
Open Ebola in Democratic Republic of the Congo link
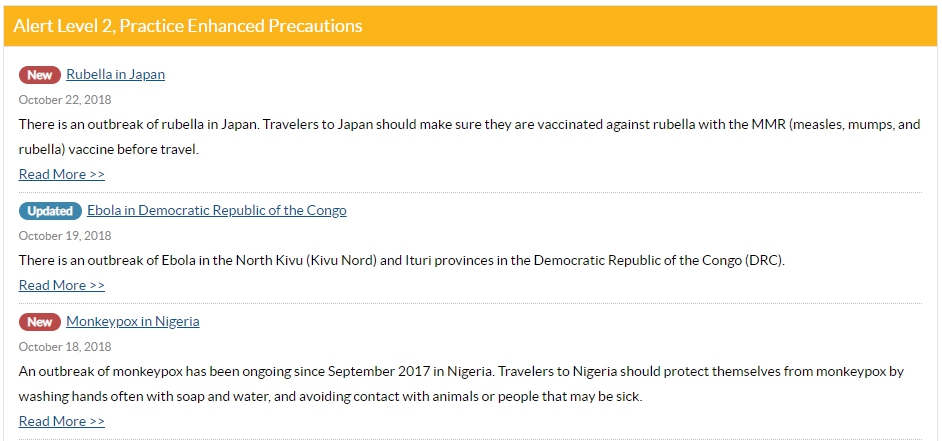217,210
